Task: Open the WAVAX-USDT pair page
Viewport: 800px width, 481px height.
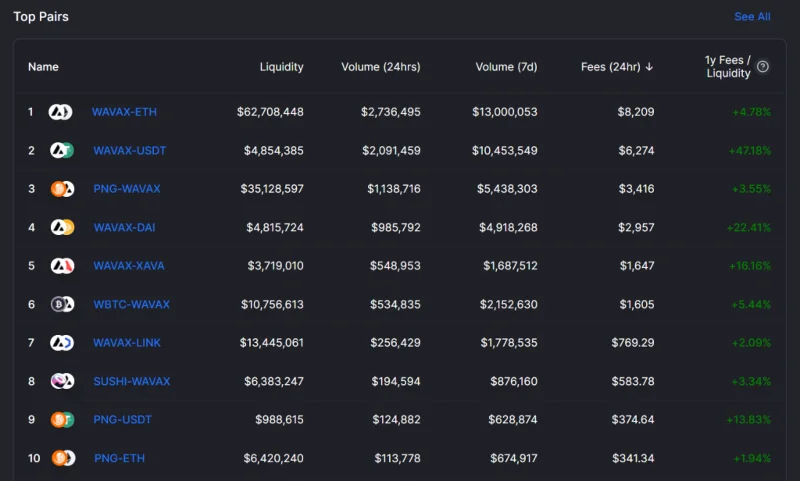Action: 130,150
